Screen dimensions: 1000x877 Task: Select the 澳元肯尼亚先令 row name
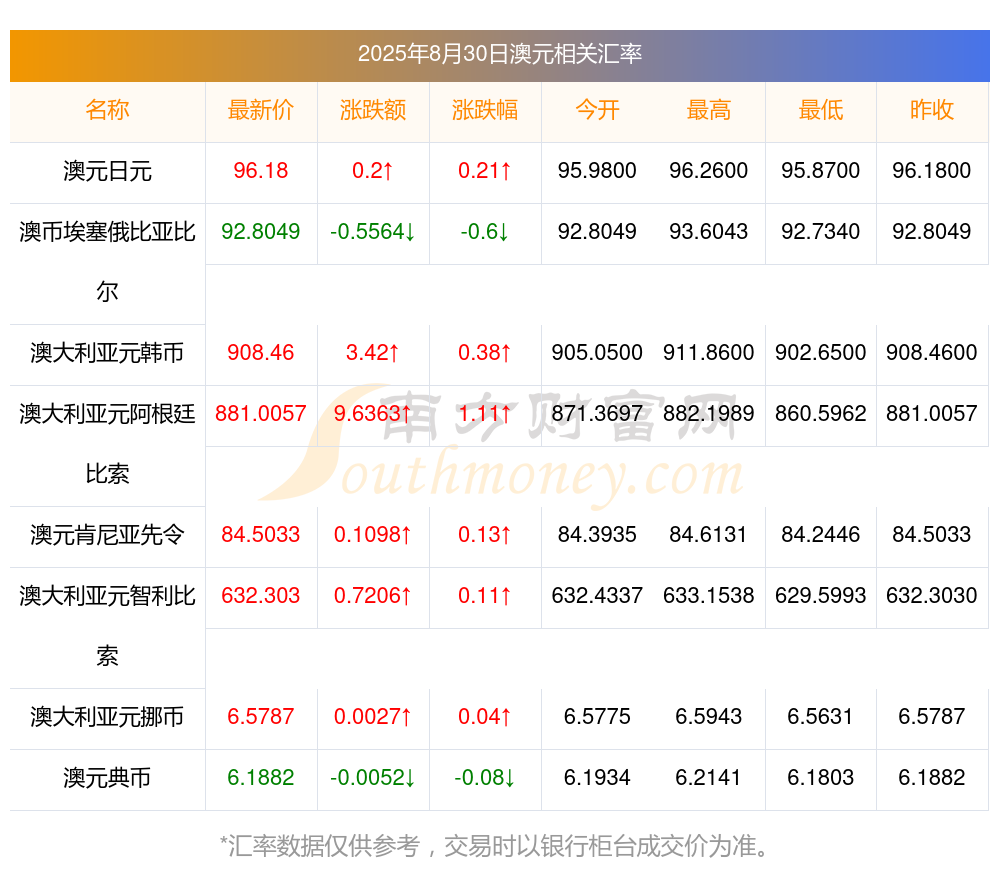click(107, 534)
